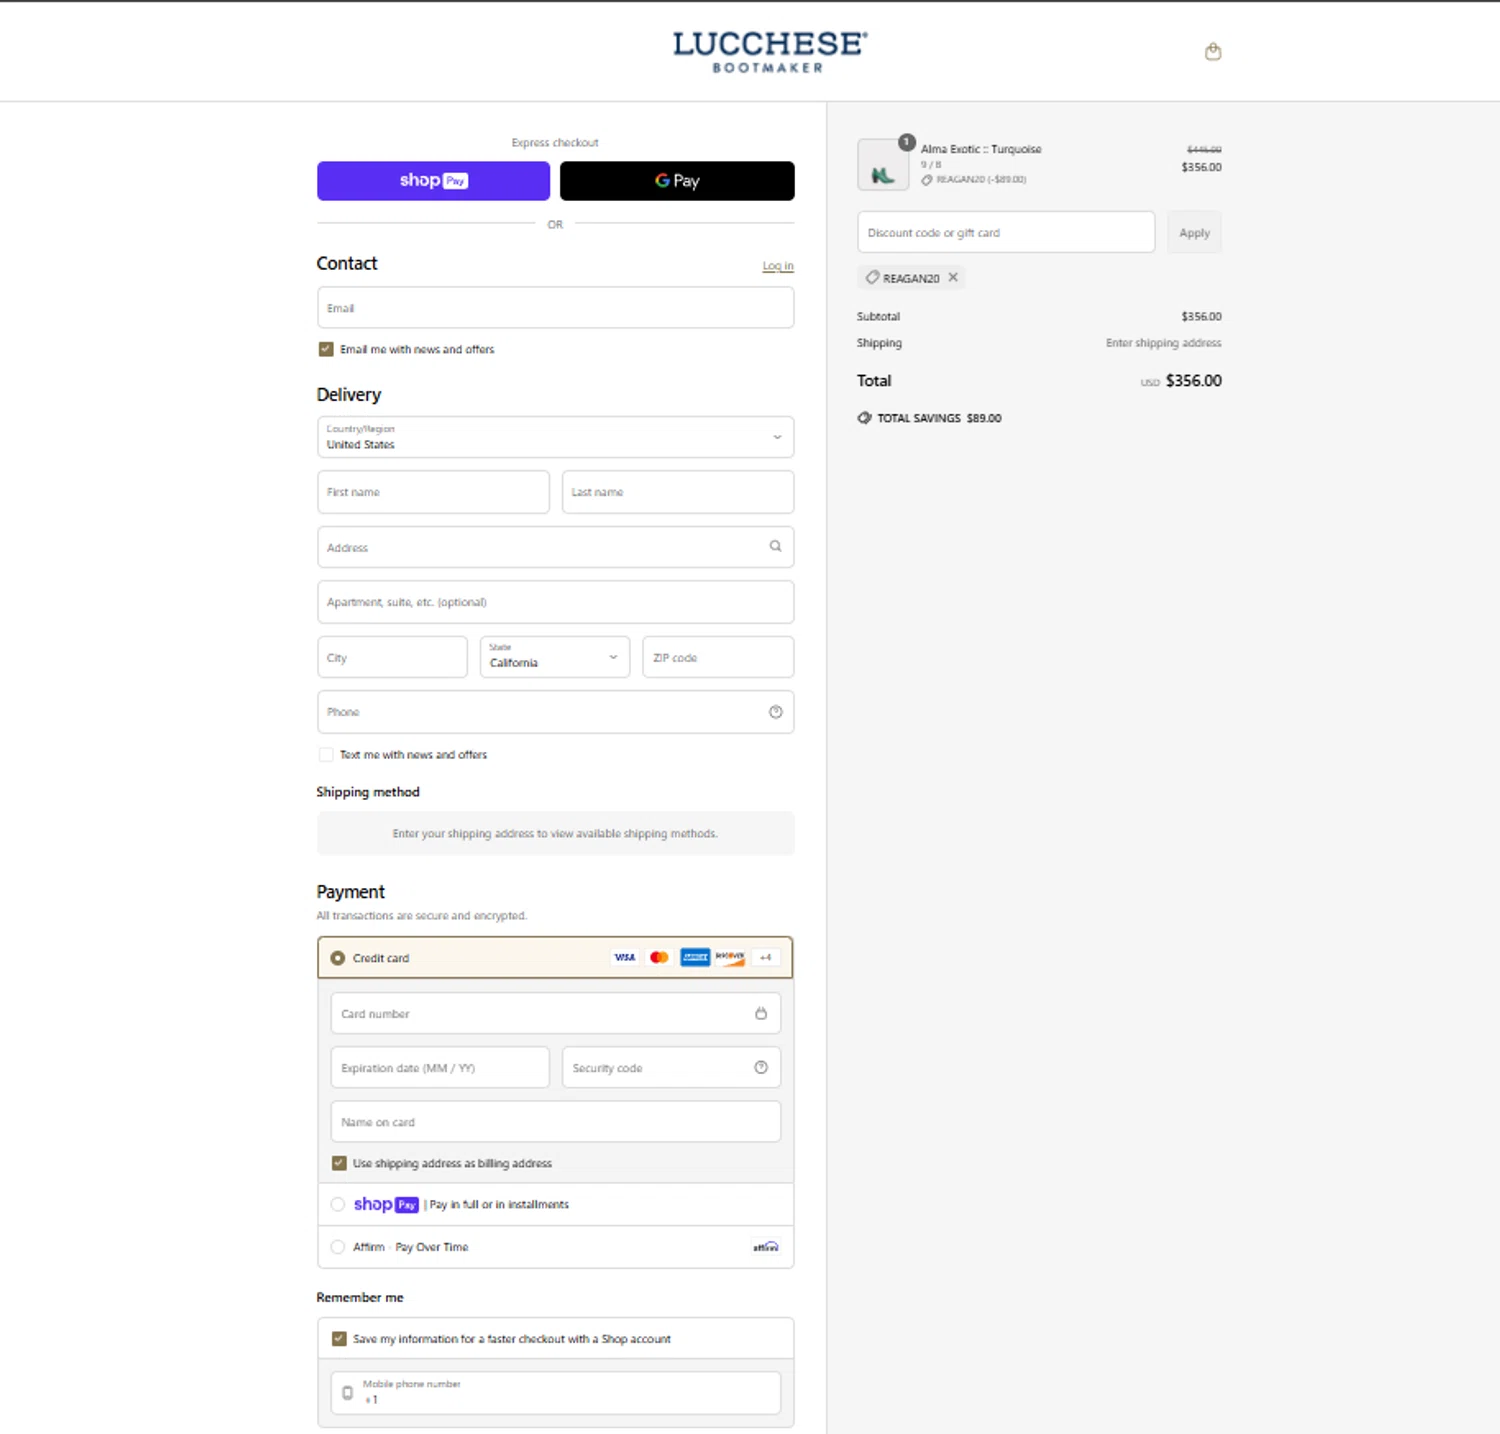
Task: Uncheck Save my information for faster checkout
Action: point(339,1338)
